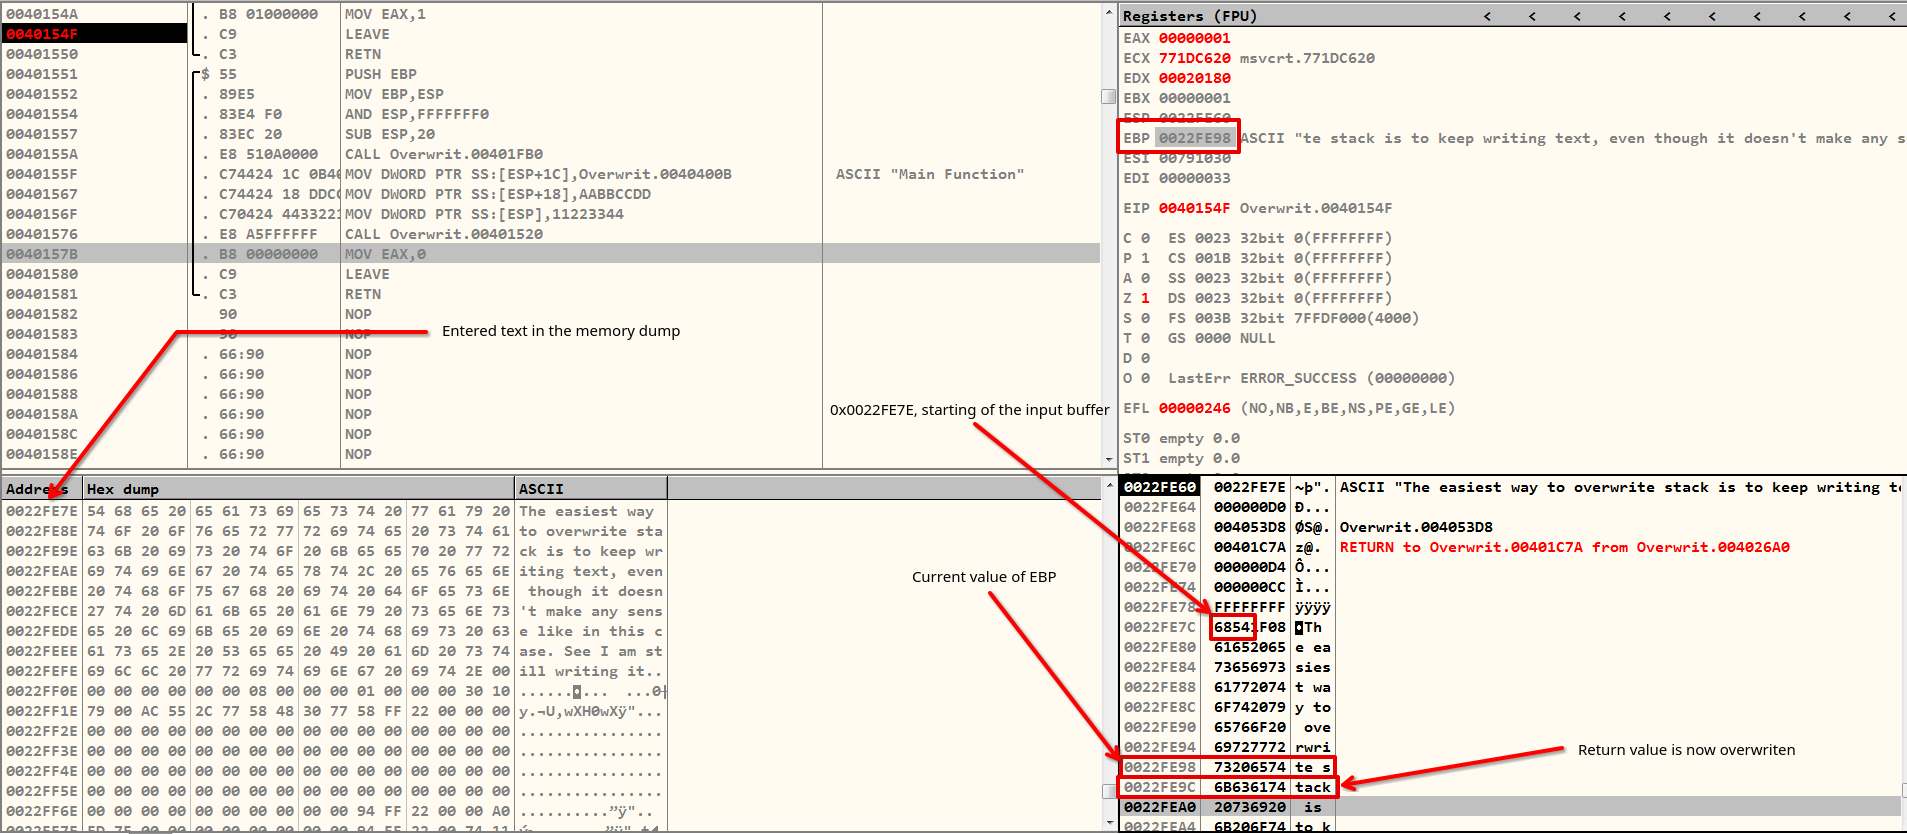
Task: Select dump ASCII text "The easiest way"
Action: coord(586,511)
